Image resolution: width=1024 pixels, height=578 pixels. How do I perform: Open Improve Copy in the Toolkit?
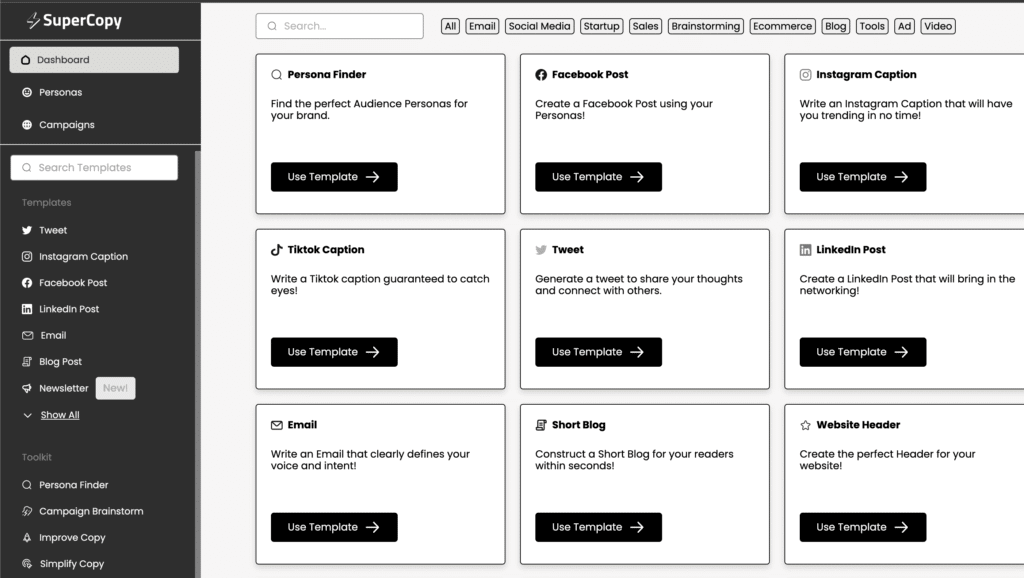click(72, 538)
